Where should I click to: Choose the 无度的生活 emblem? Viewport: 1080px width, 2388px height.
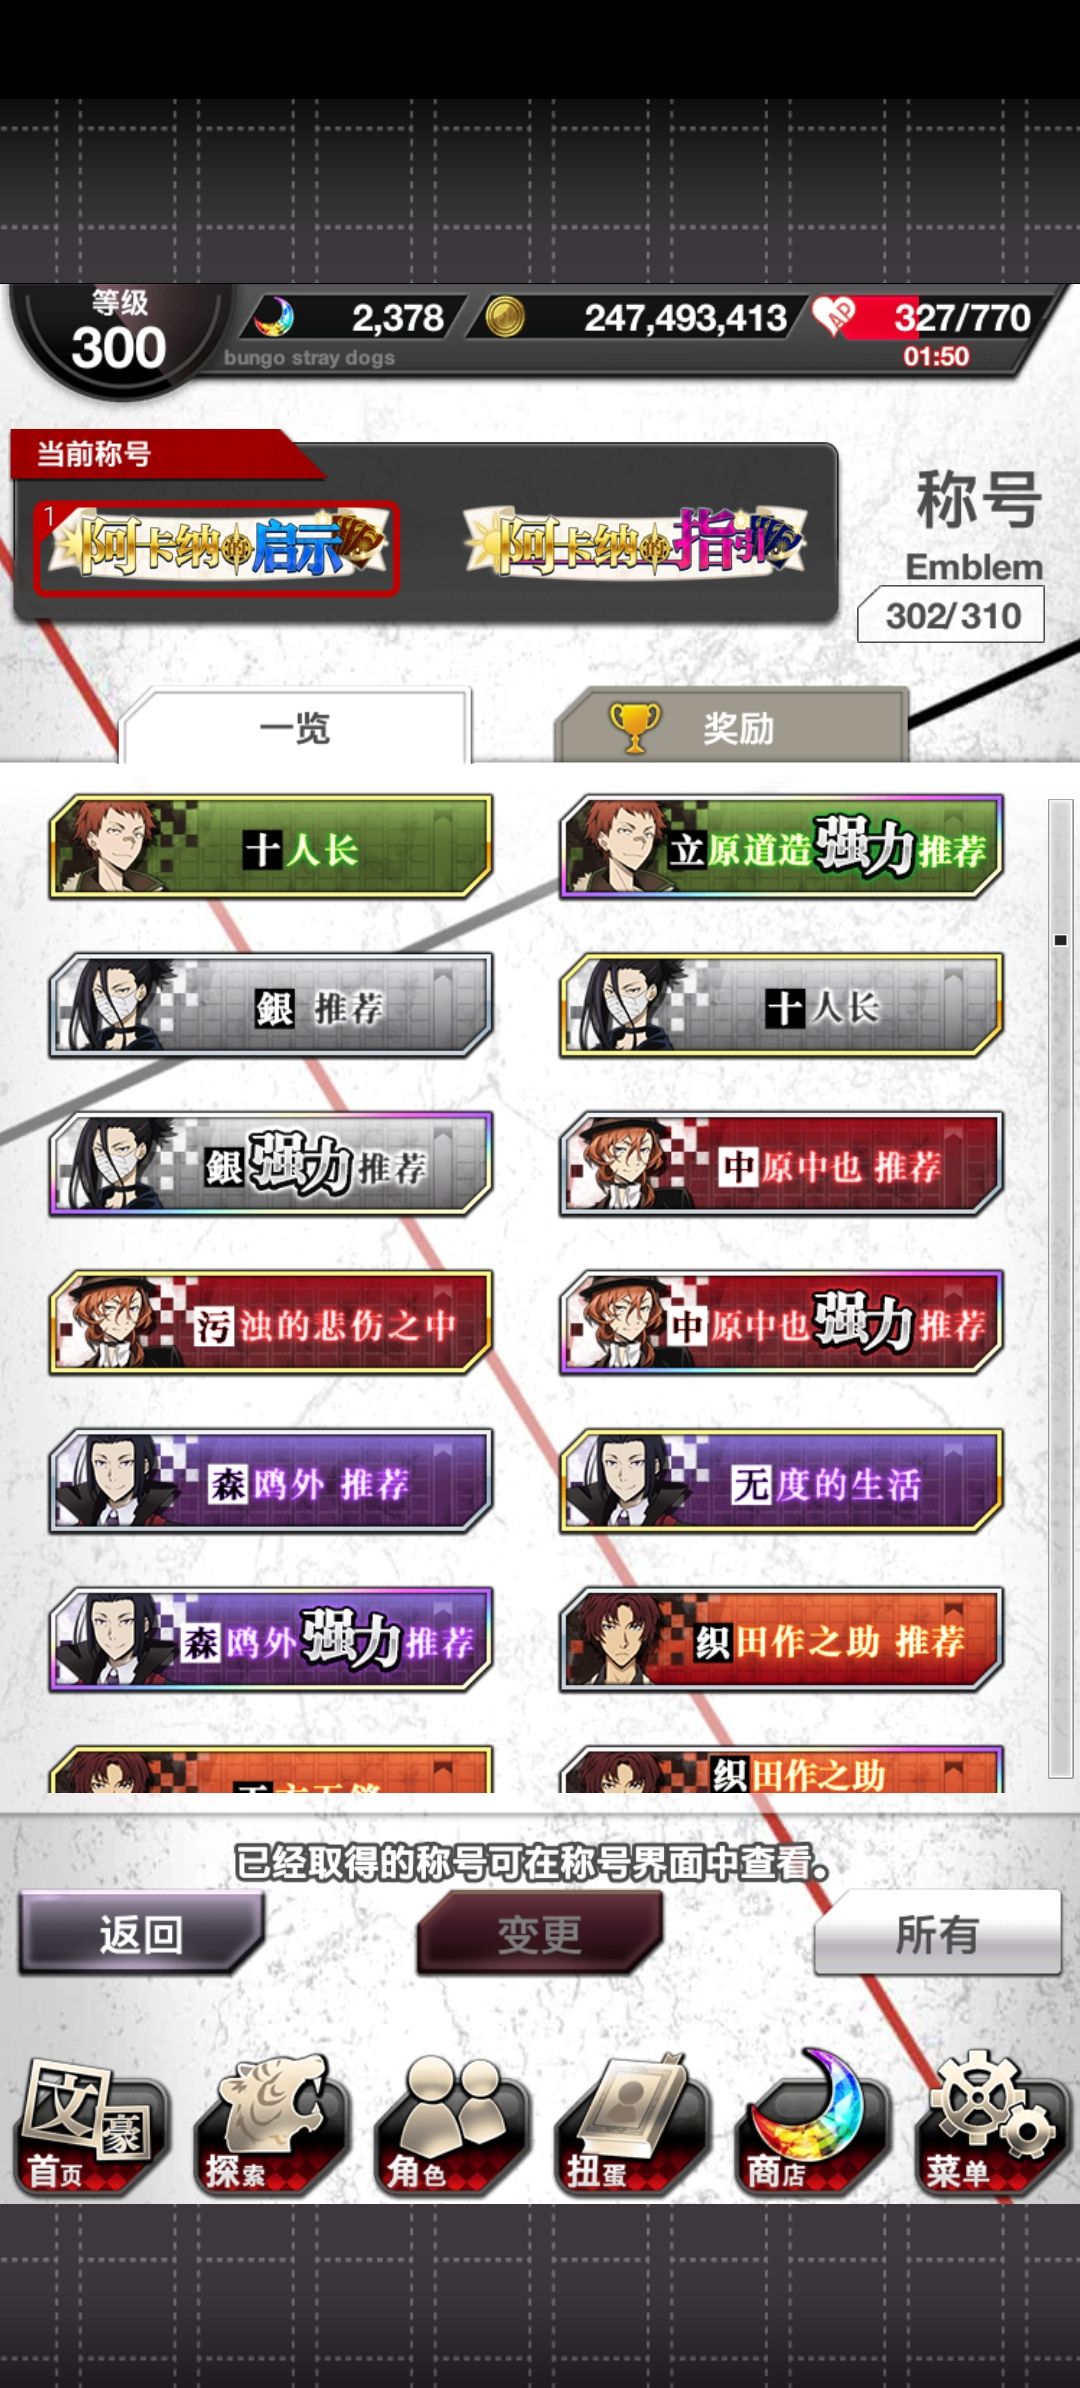[x=782, y=1482]
